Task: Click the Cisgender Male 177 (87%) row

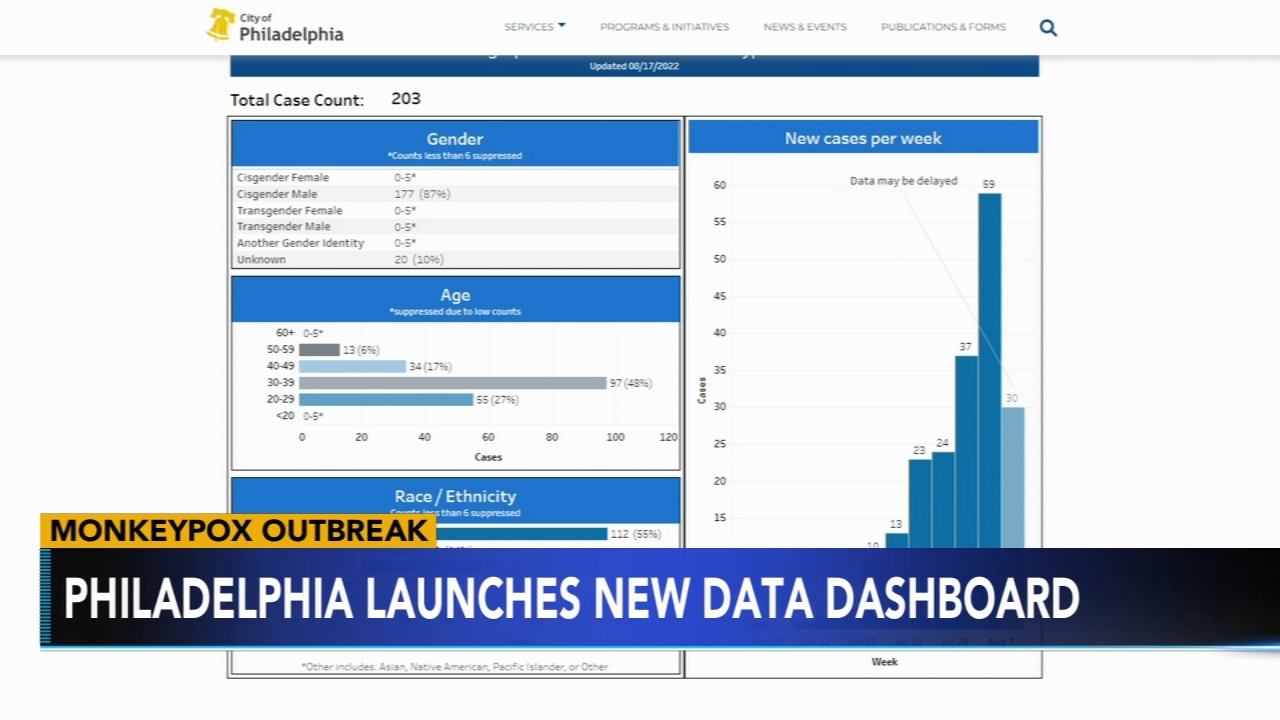Action: pyautogui.click(x=455, y=194)
